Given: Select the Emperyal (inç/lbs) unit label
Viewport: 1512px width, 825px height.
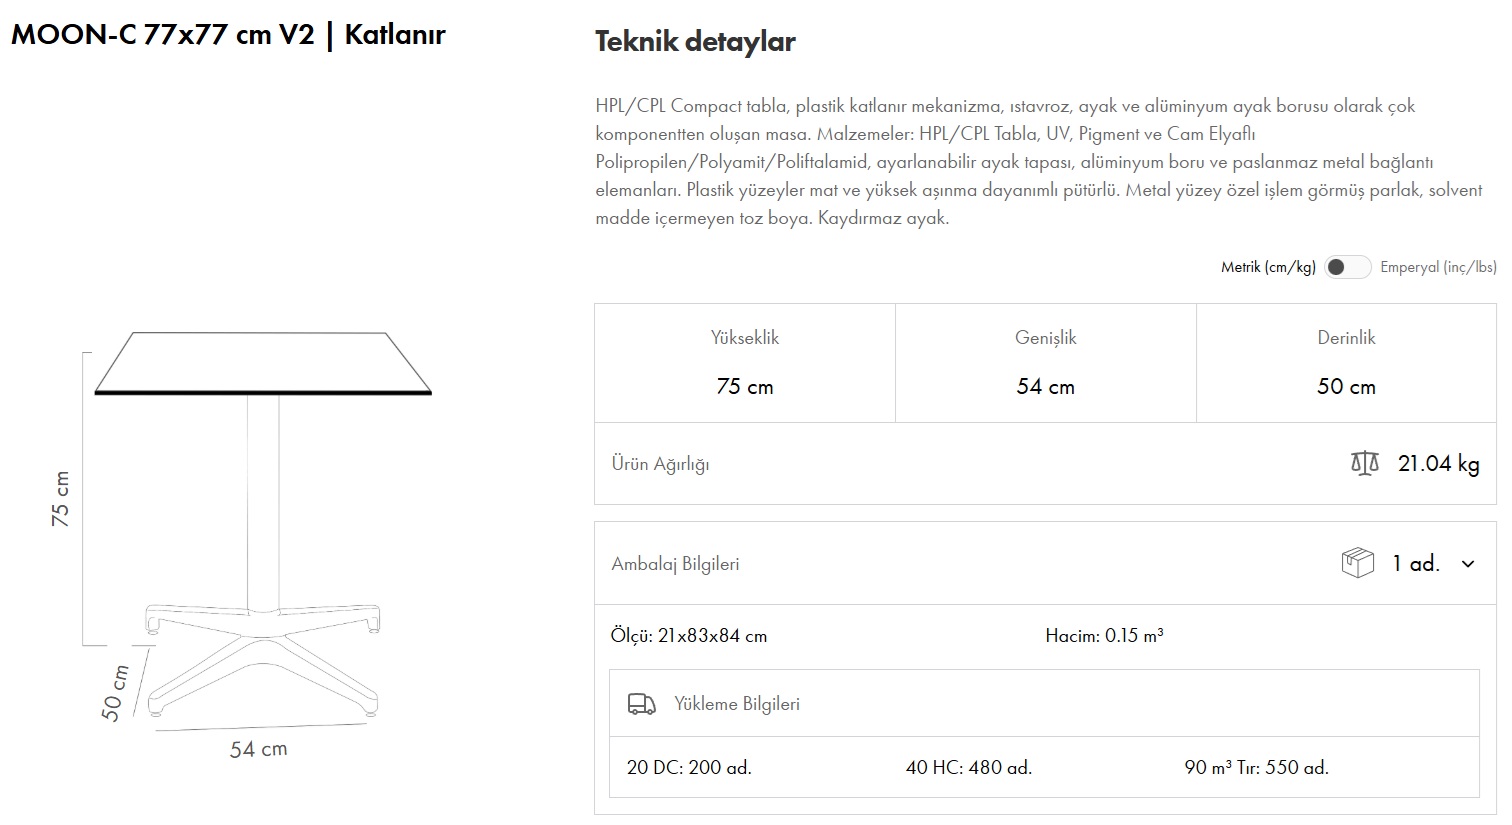Looking at the screenshot, I should click(1438, 267).
